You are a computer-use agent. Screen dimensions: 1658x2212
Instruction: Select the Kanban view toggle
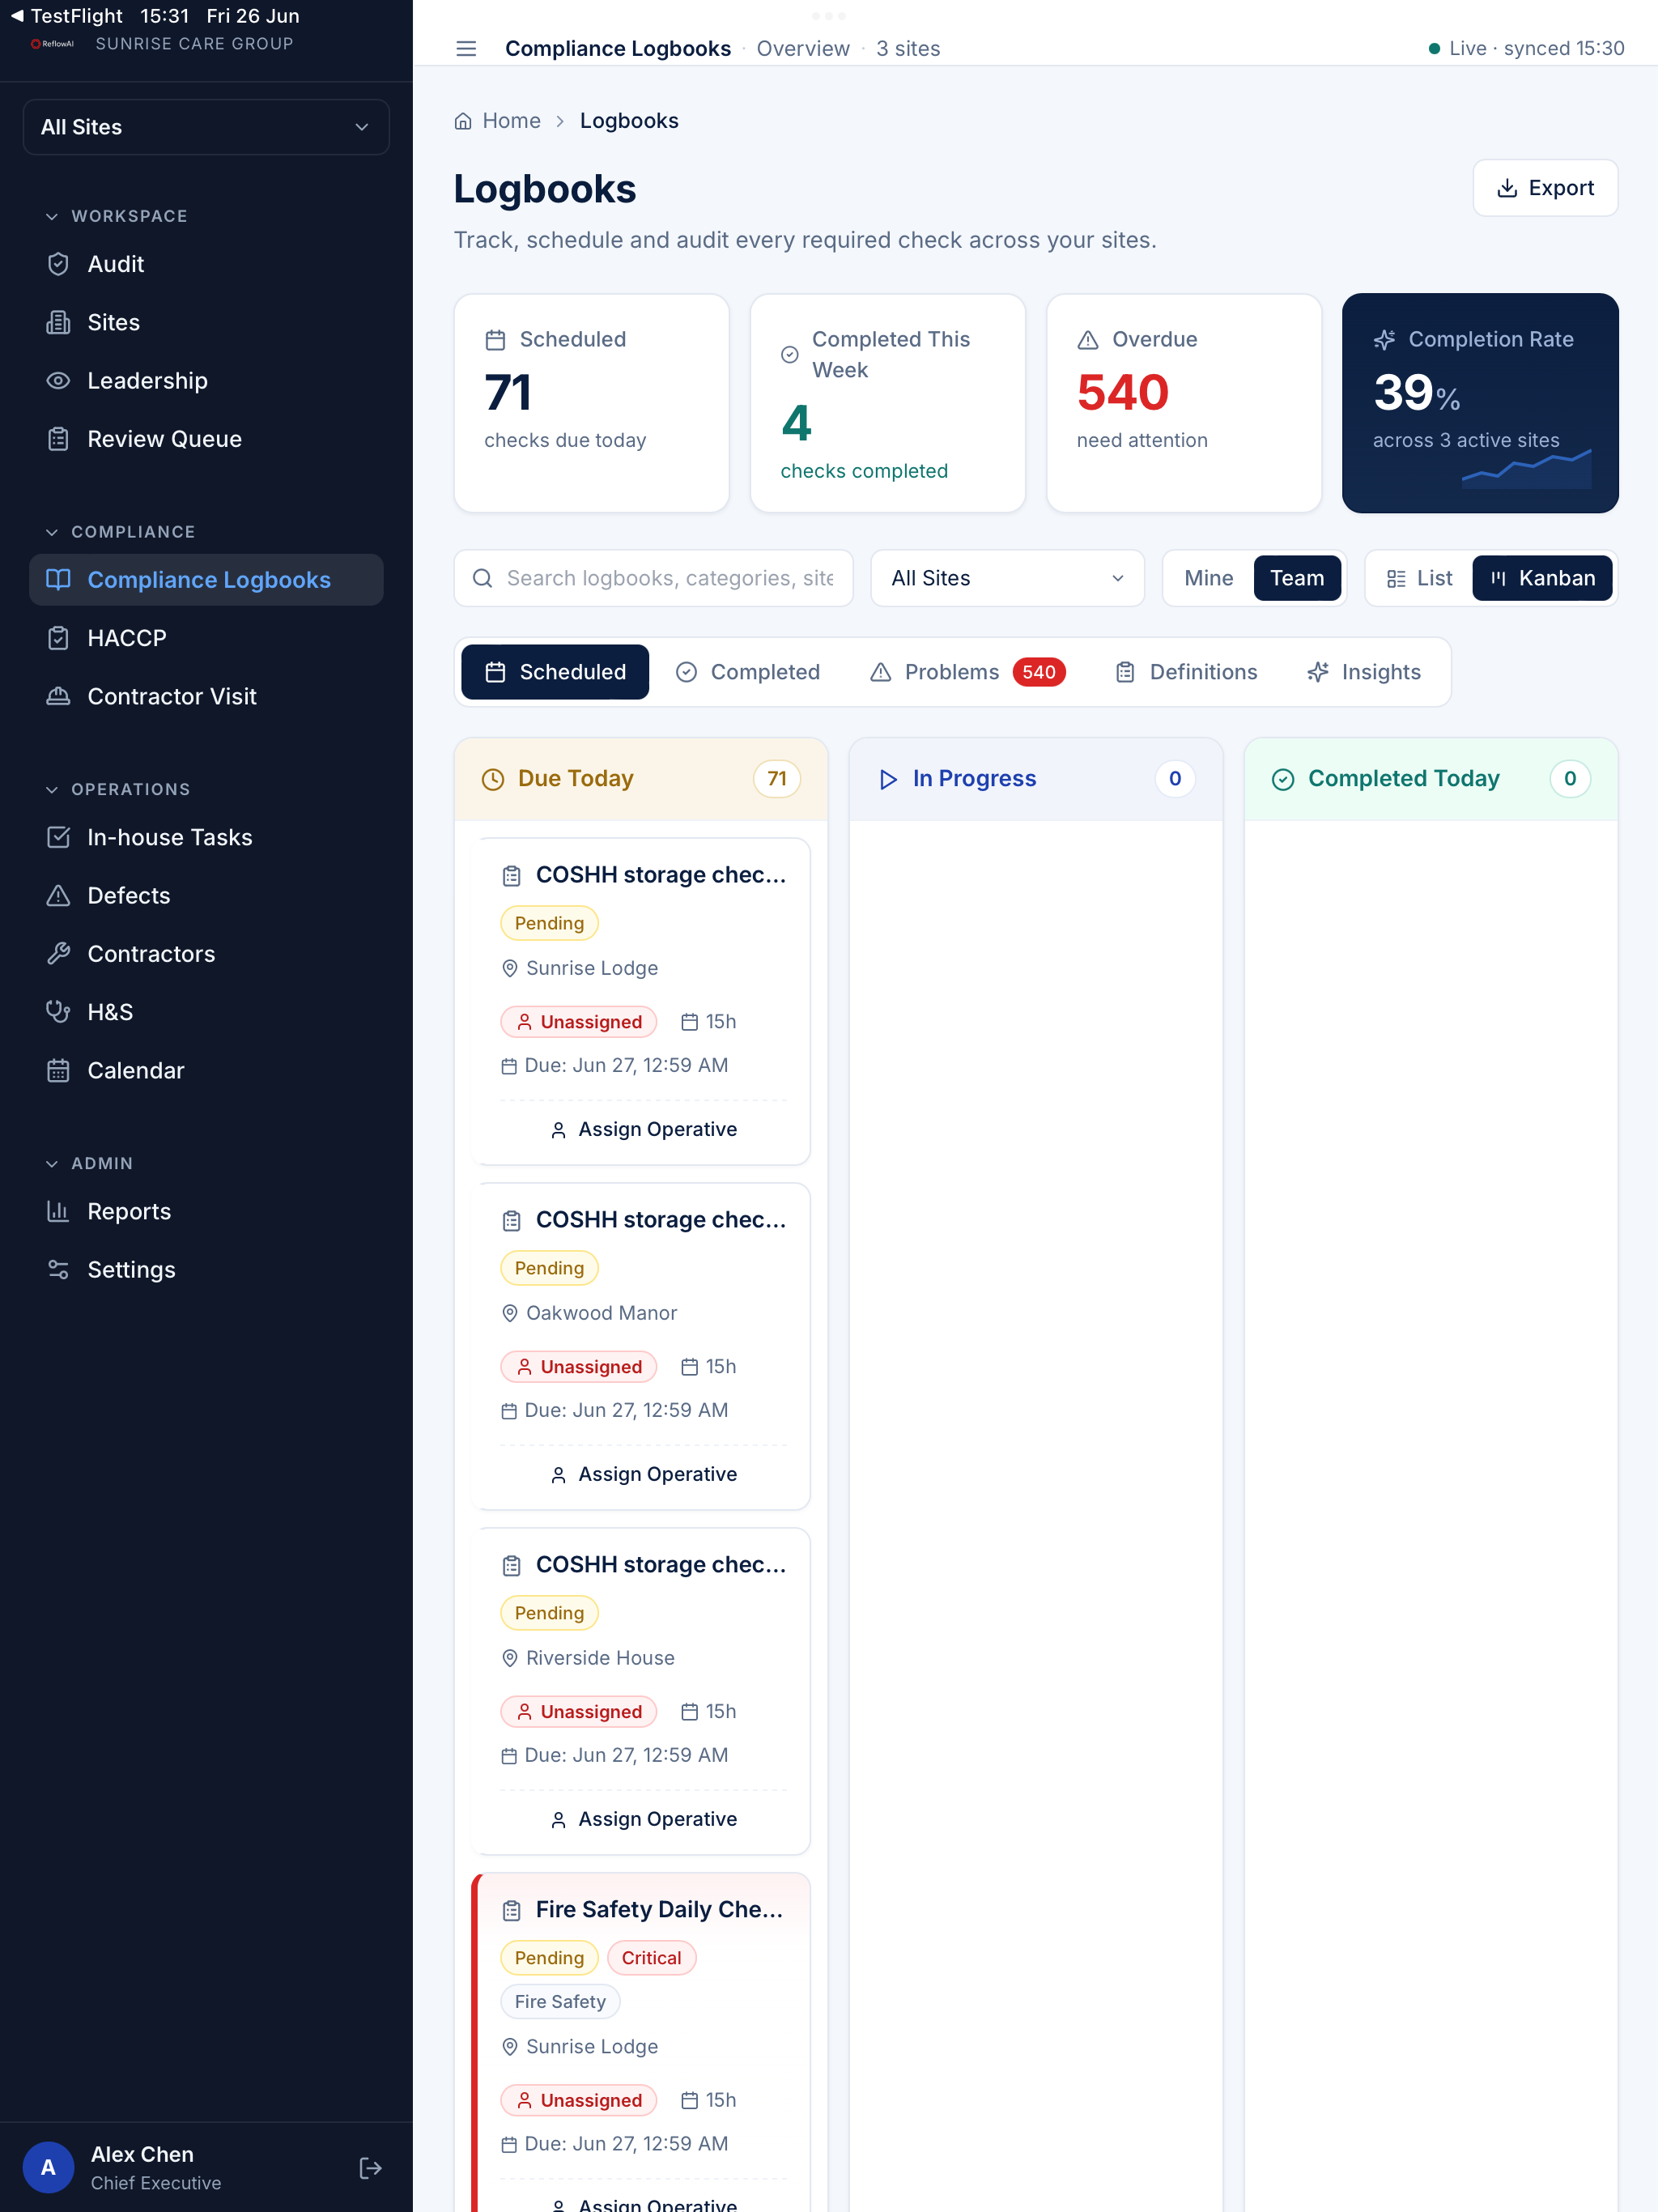tap(1542, 578)
